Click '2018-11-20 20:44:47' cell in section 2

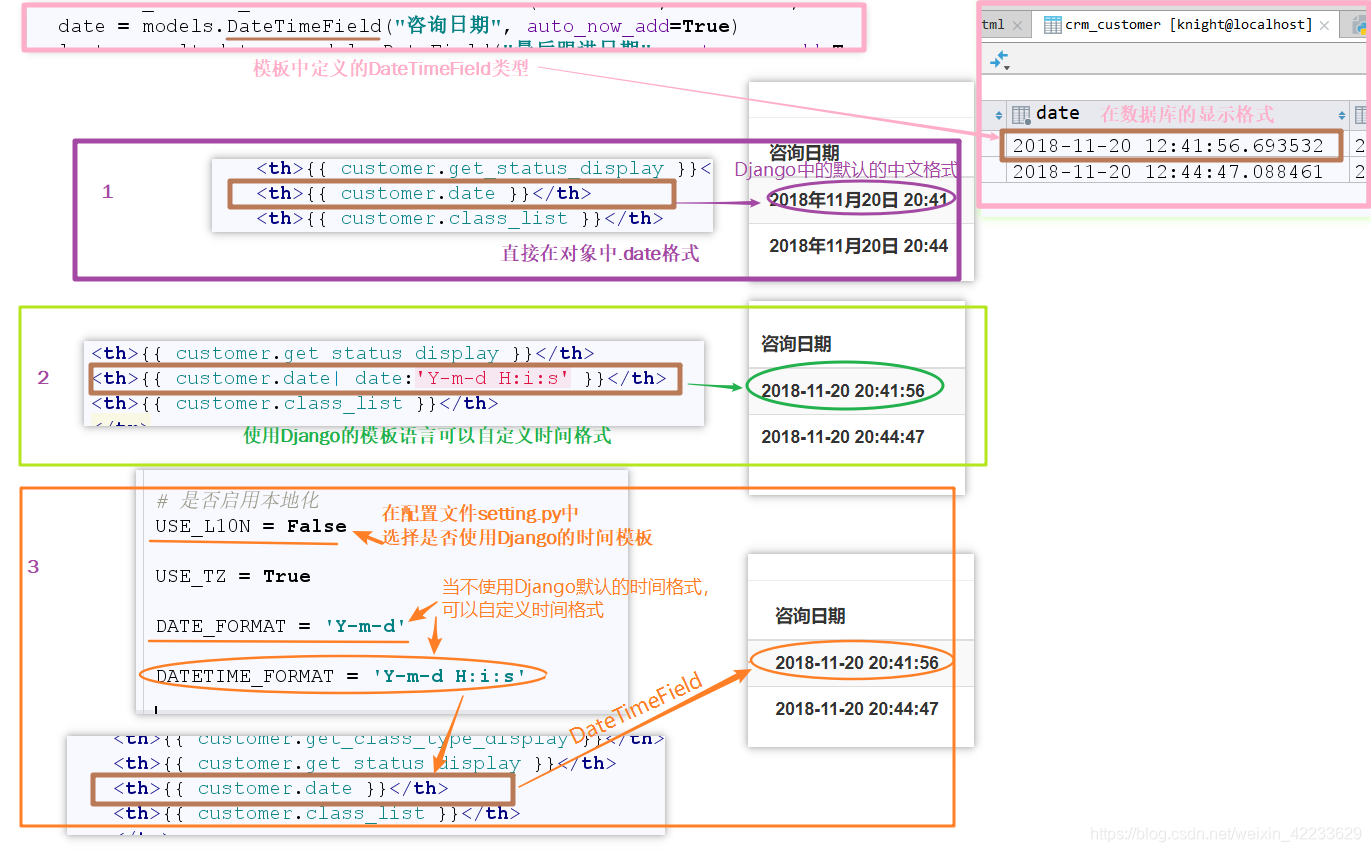coord(843,437)
